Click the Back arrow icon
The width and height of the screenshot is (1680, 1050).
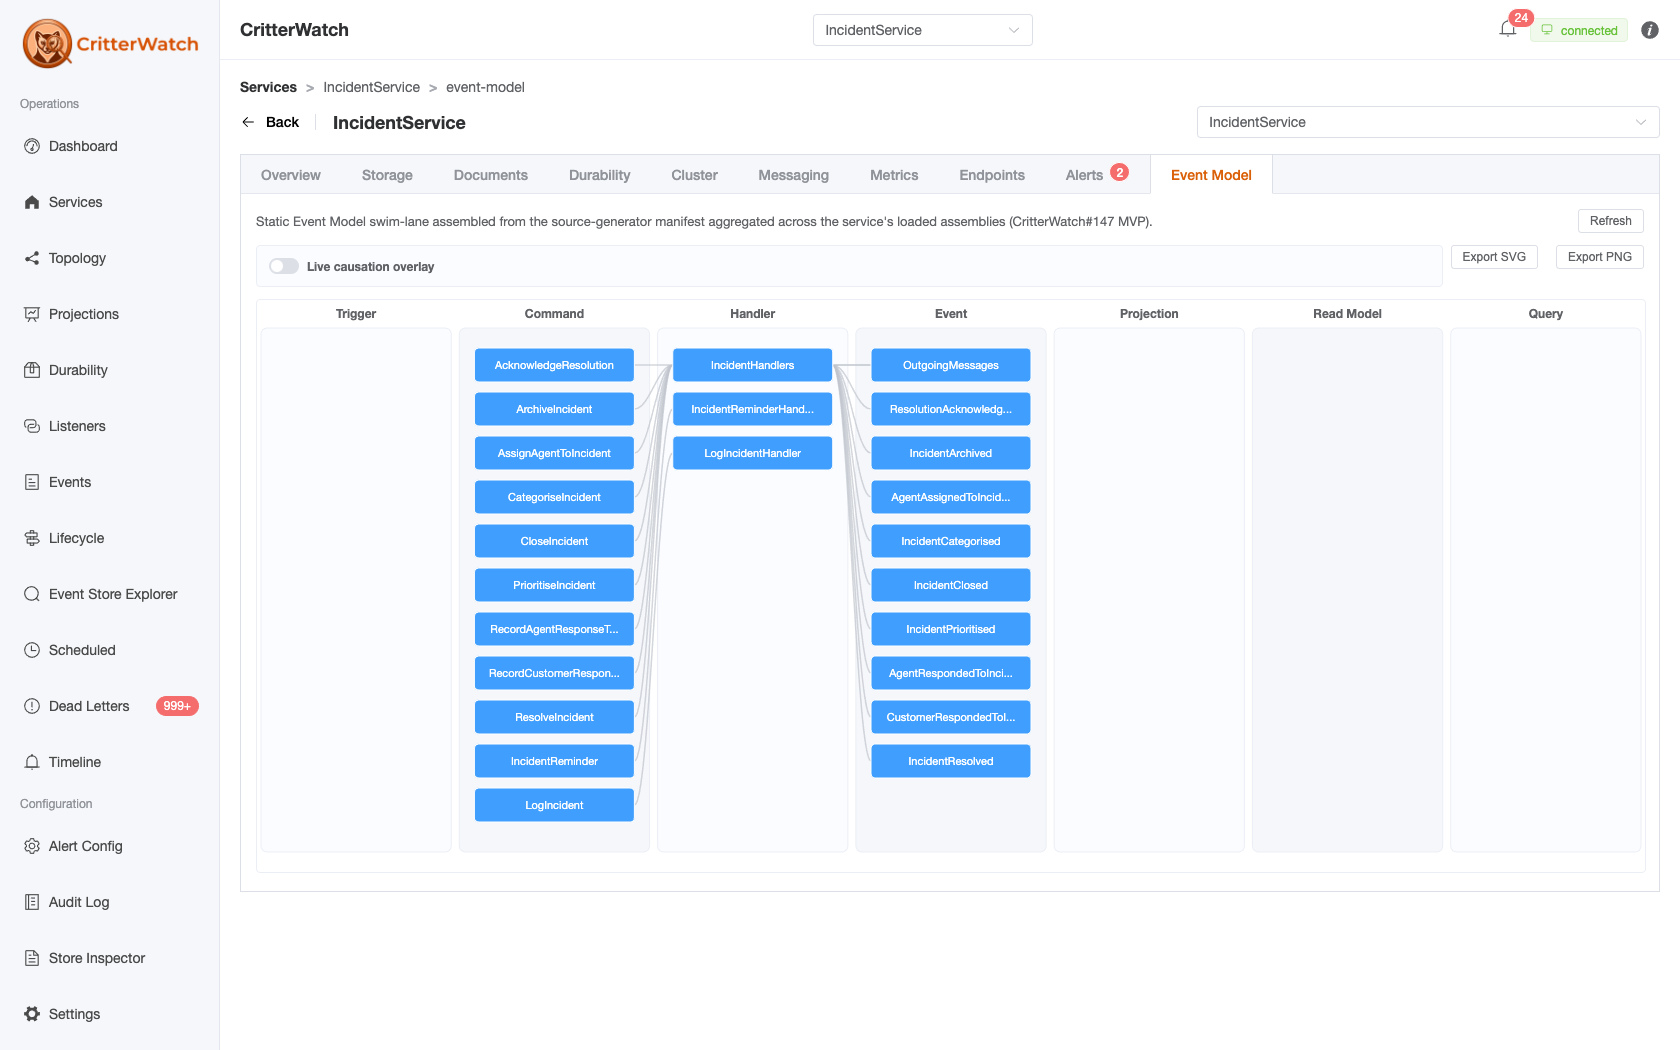[248, 122]
